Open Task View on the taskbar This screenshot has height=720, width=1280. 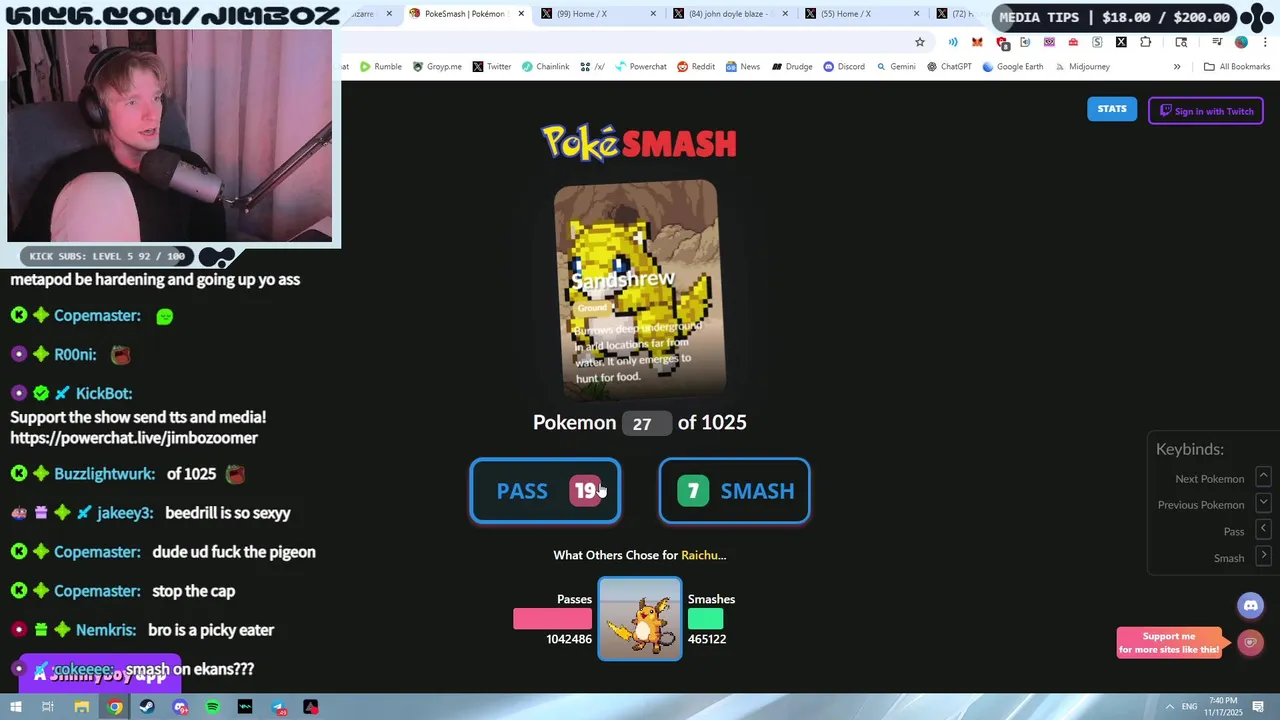click(x=48, y=707)
